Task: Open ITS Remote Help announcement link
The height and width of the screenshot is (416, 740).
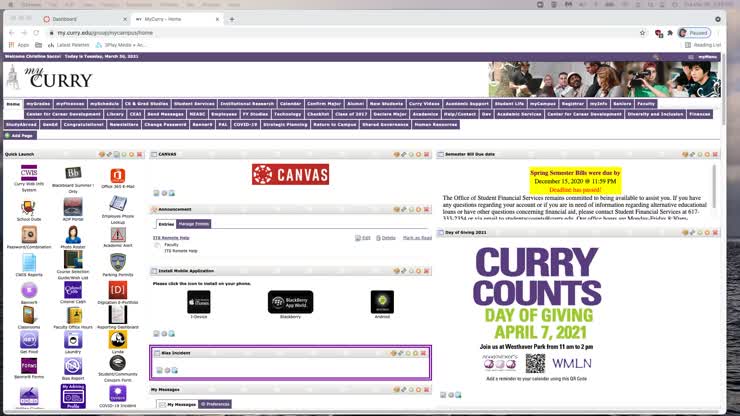Action: pos(171,238)
